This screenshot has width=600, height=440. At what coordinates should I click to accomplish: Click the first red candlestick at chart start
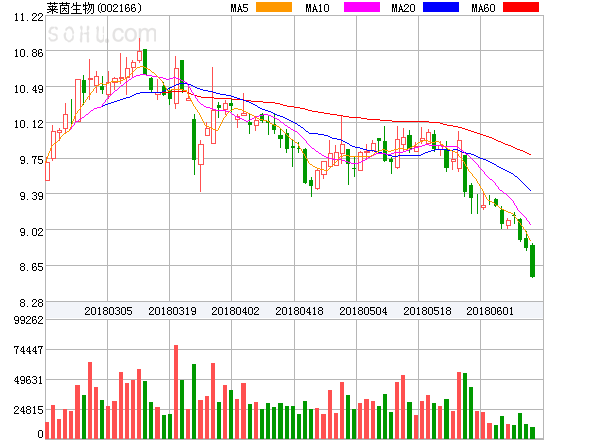pyautogui.click(x=47, y=171)
